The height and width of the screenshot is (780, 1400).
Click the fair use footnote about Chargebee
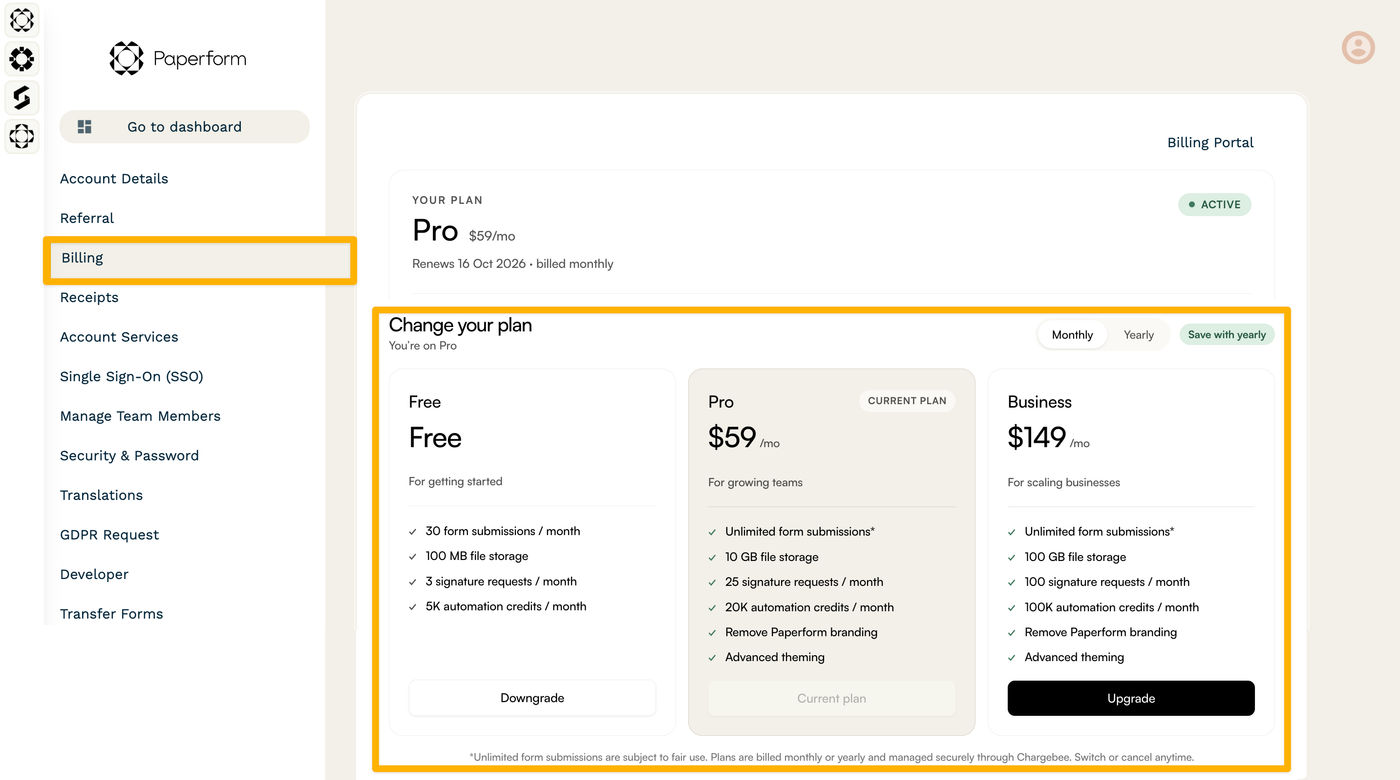[x=831, y=757]
